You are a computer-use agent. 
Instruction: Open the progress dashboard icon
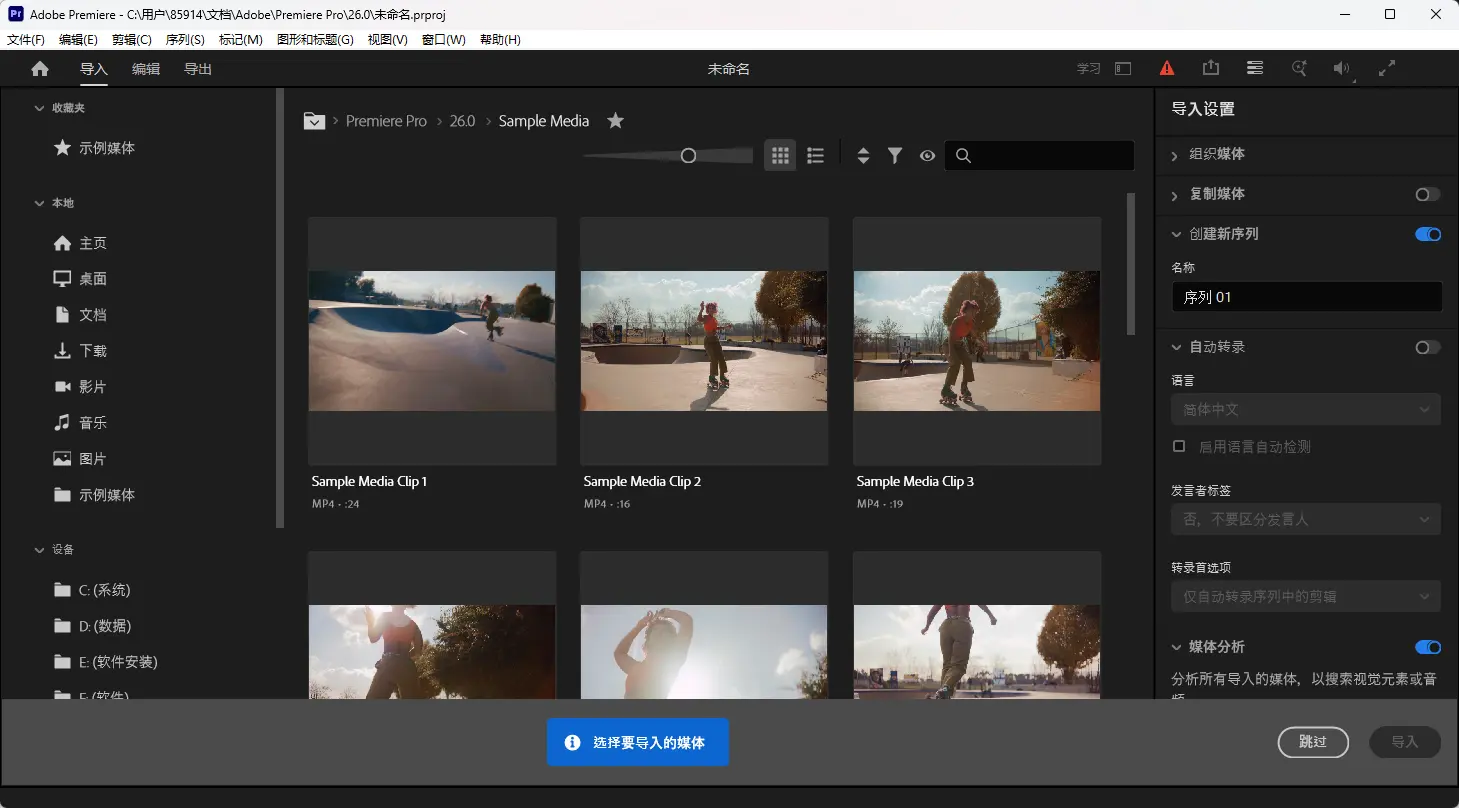tap(1255, 68)
